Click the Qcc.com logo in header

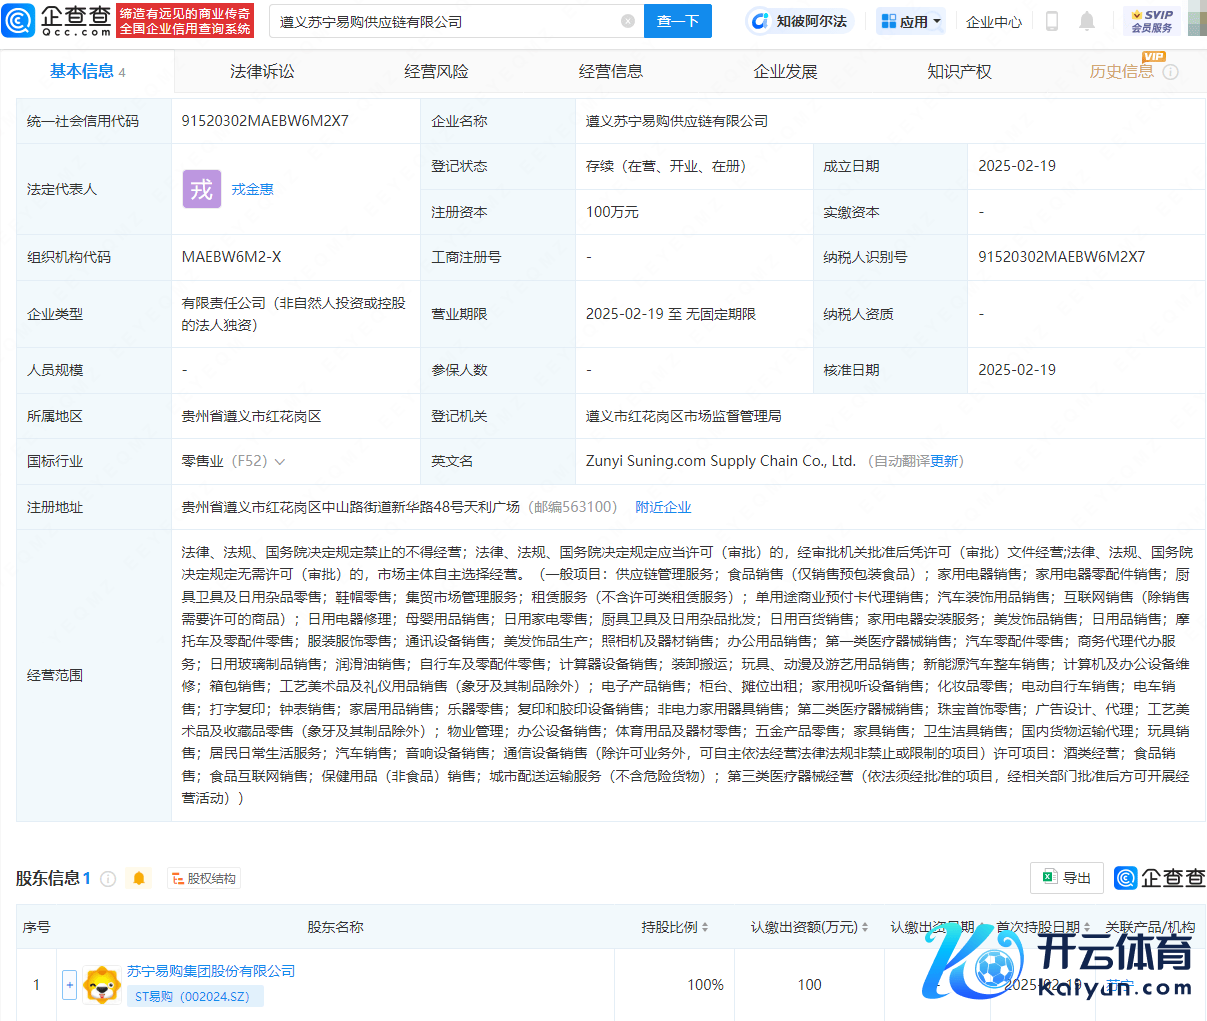click(x=58, y=21)
